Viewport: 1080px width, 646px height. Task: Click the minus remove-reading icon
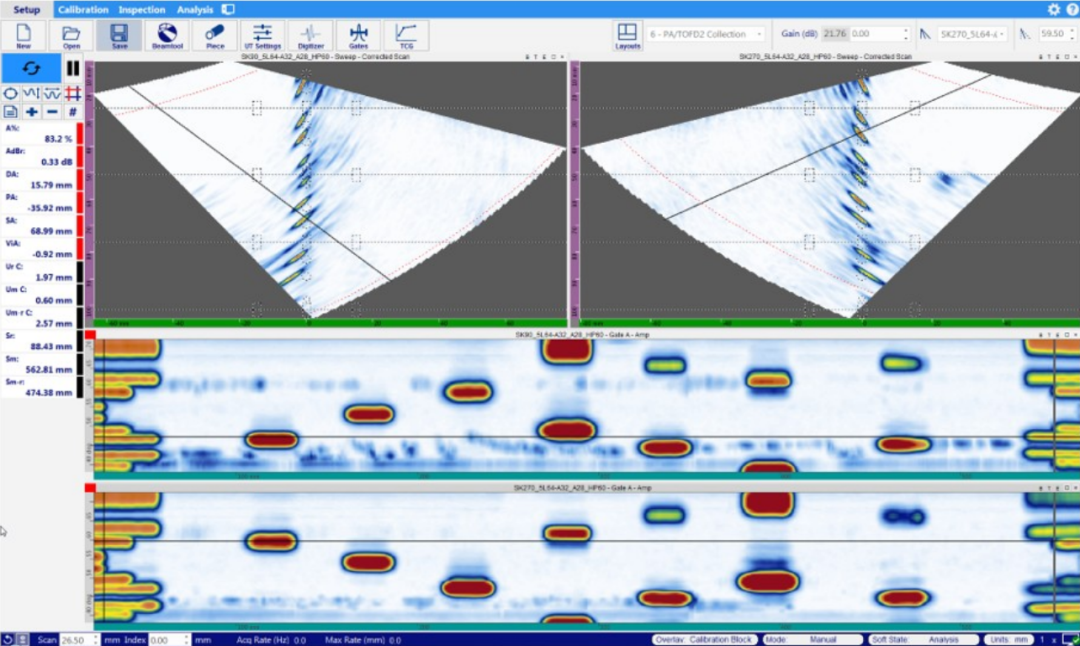(x=52, y=112)
